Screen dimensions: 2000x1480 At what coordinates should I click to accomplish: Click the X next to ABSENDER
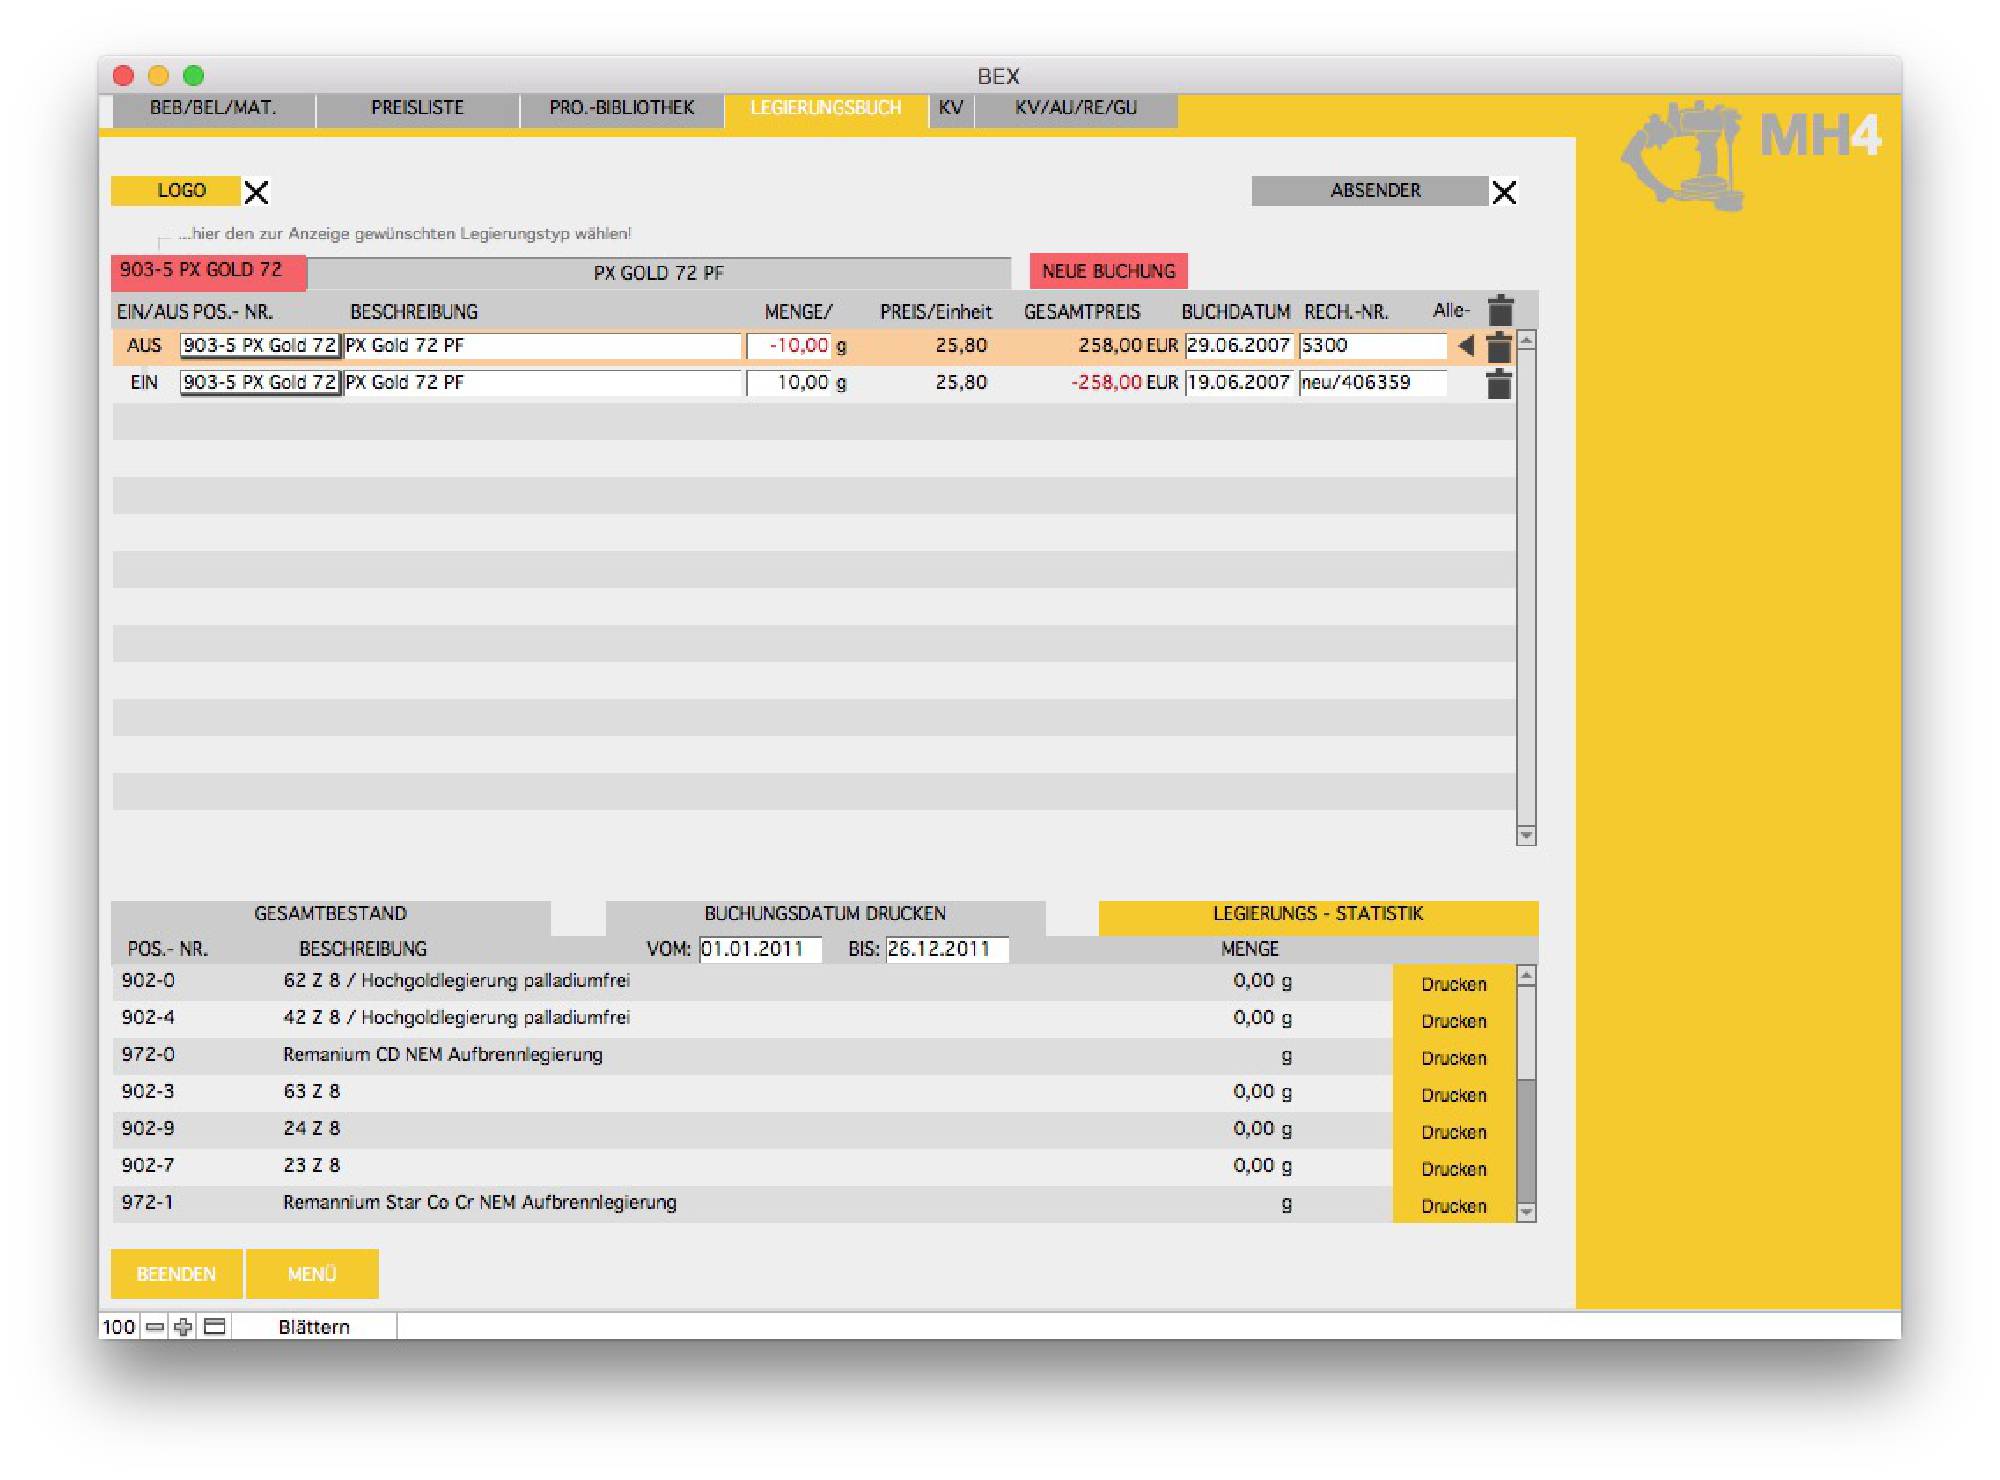click(x=1504, y=192)
